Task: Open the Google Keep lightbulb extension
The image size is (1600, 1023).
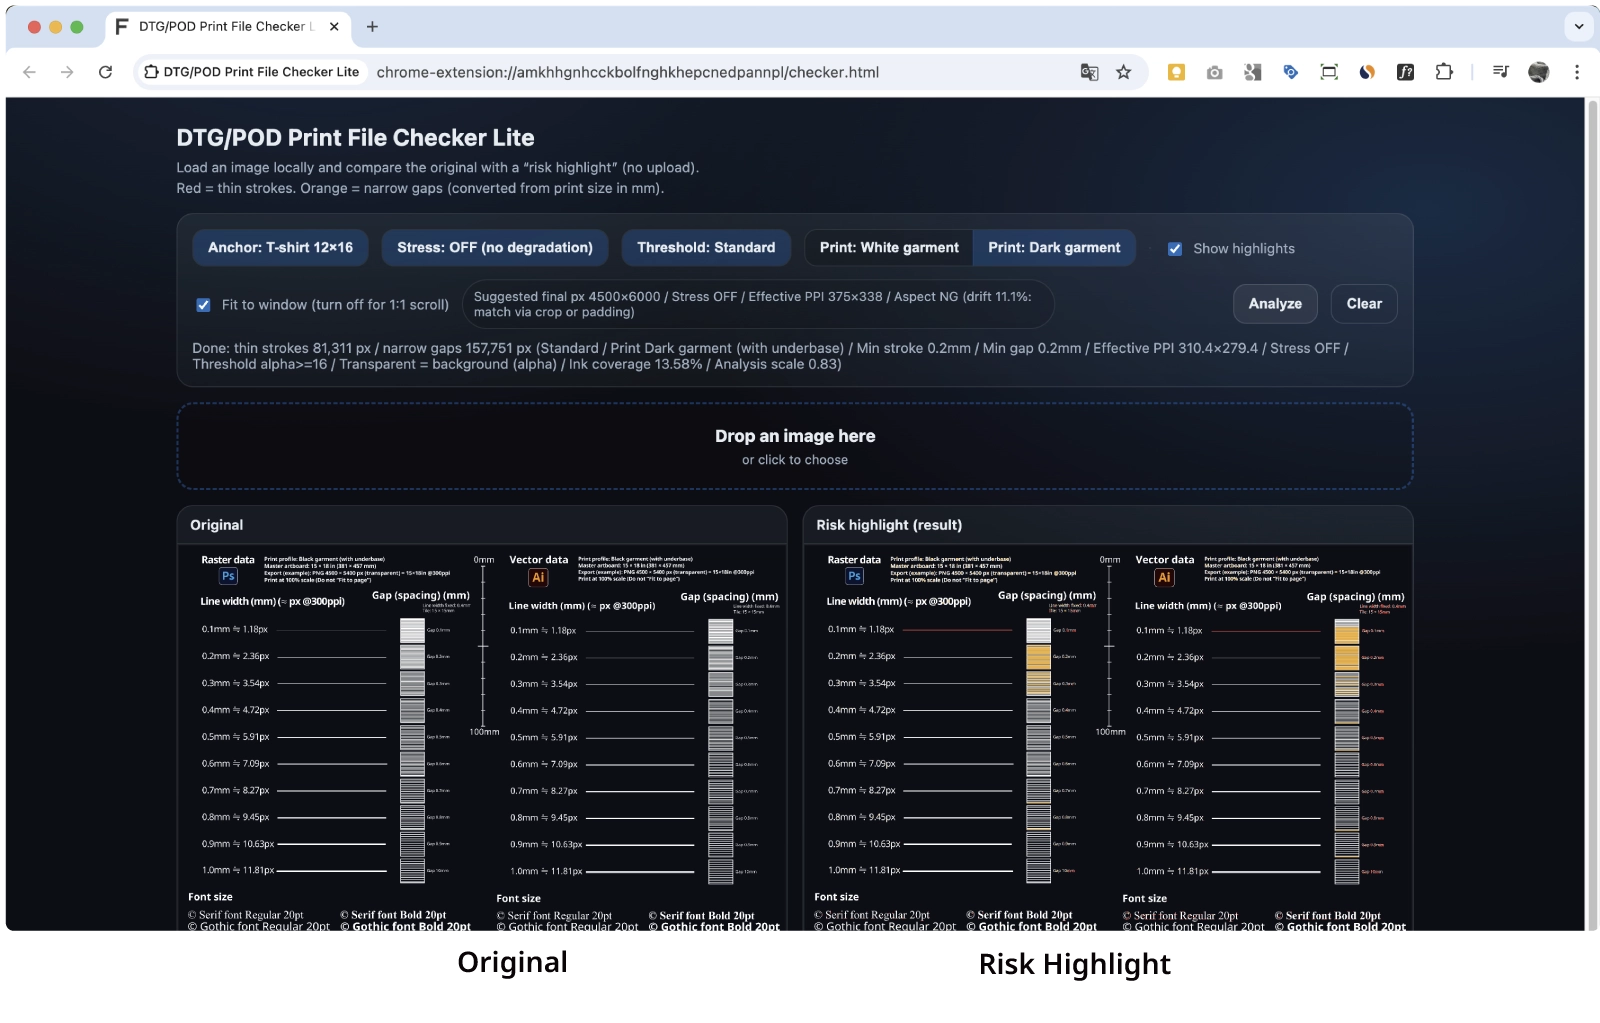Action: [x=1176, y=72]
